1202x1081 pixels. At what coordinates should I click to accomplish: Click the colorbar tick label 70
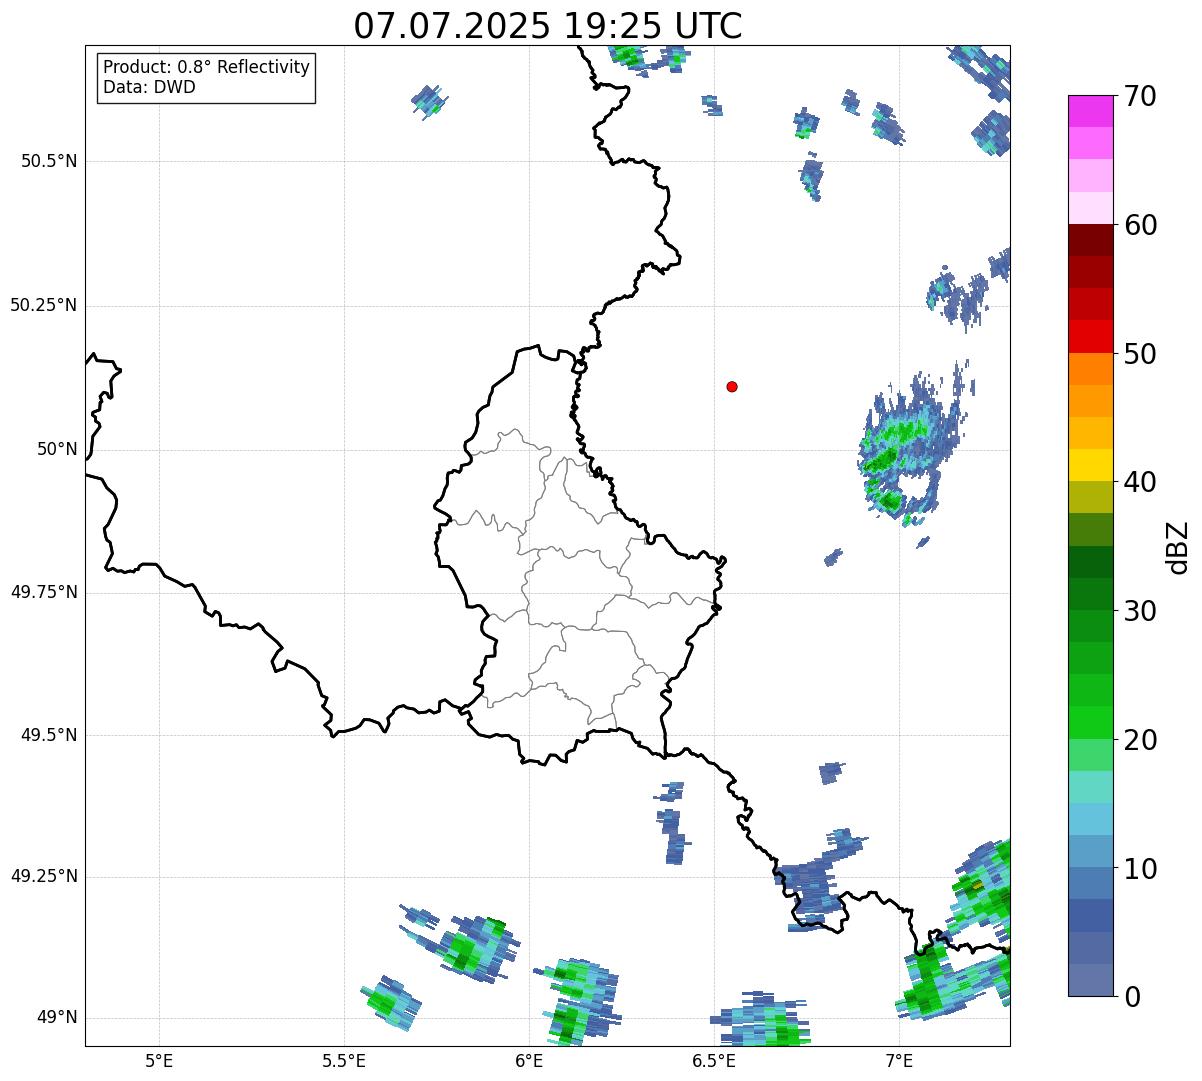point(1140,96)
